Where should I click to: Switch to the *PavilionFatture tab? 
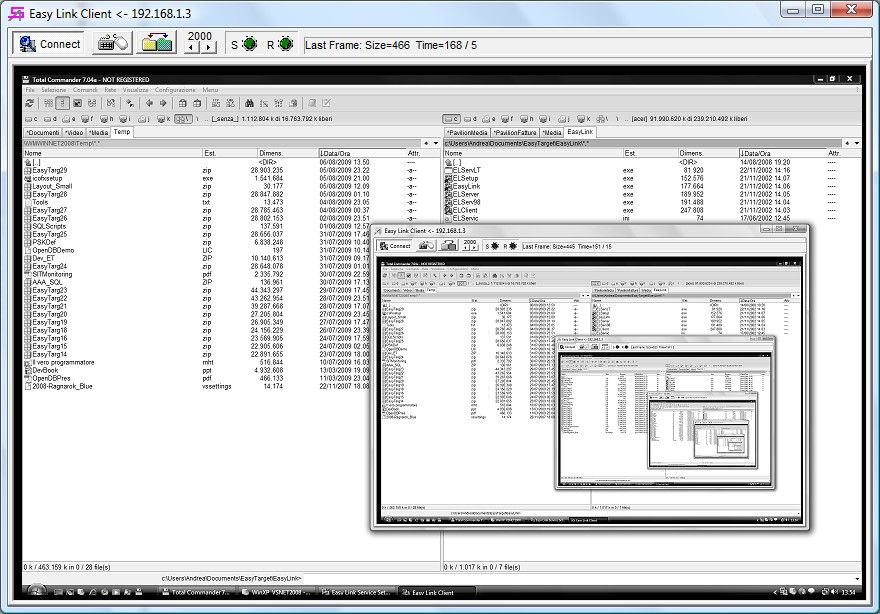[x=515, y=132]
